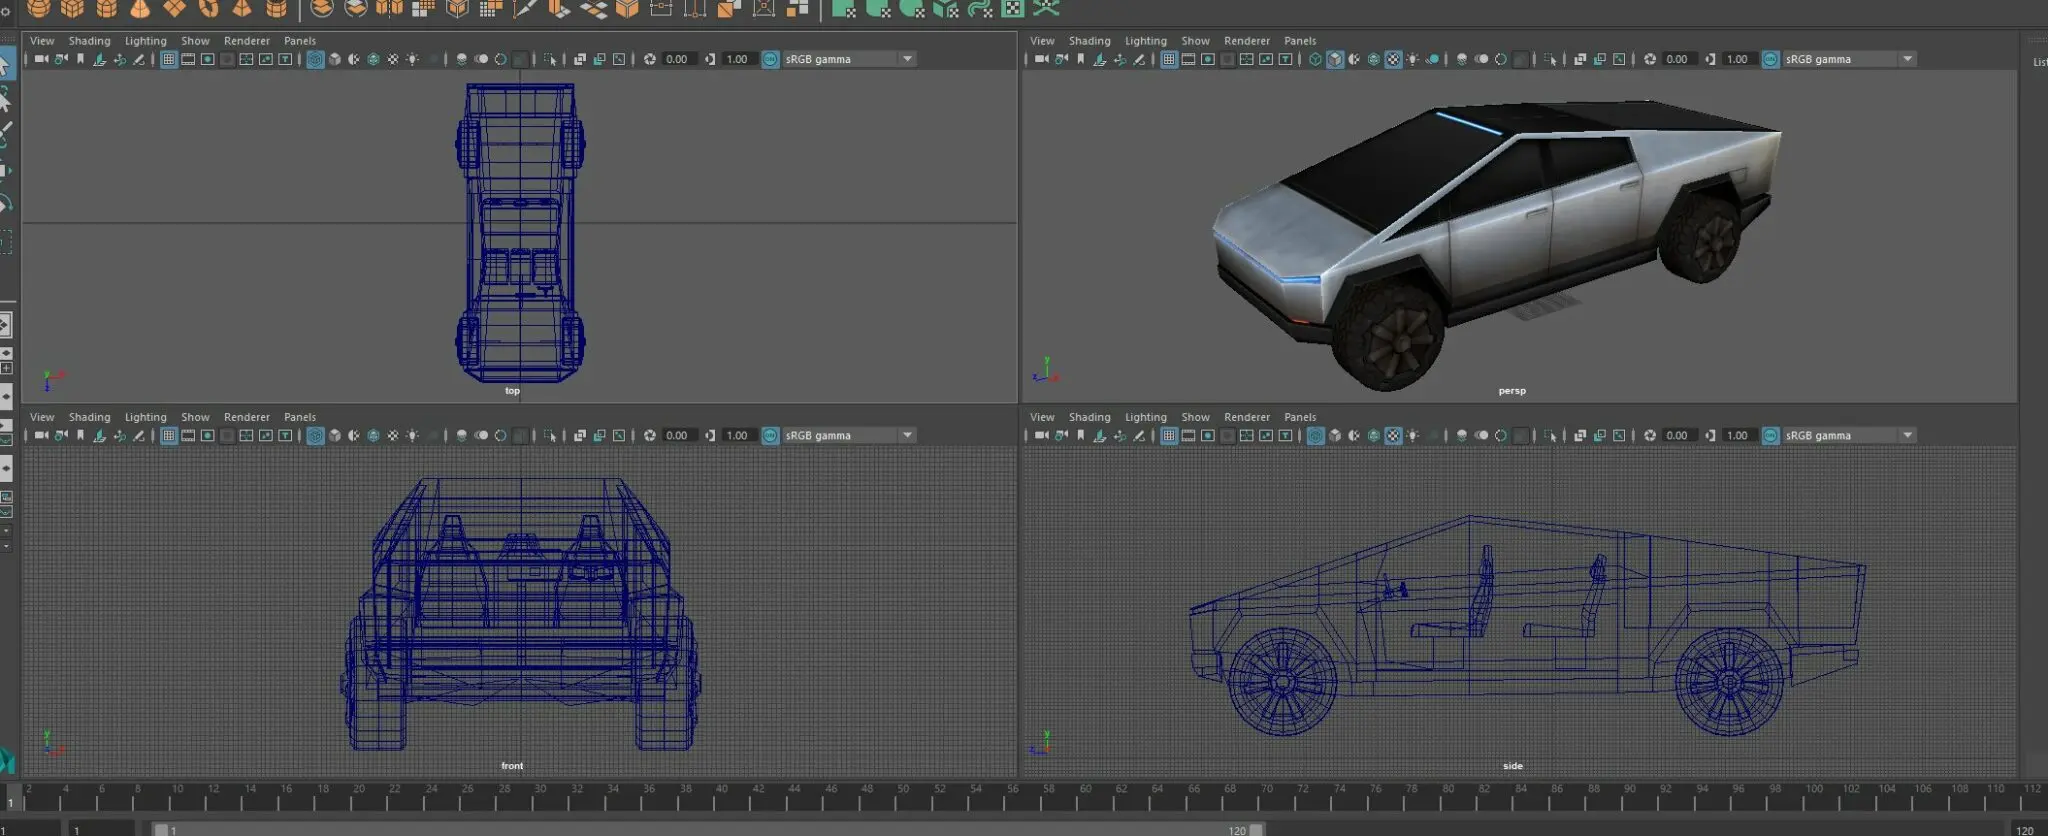
Task: Open sRGB gamma dropdown in side viewport
Action: click(x=1848, y=435)
